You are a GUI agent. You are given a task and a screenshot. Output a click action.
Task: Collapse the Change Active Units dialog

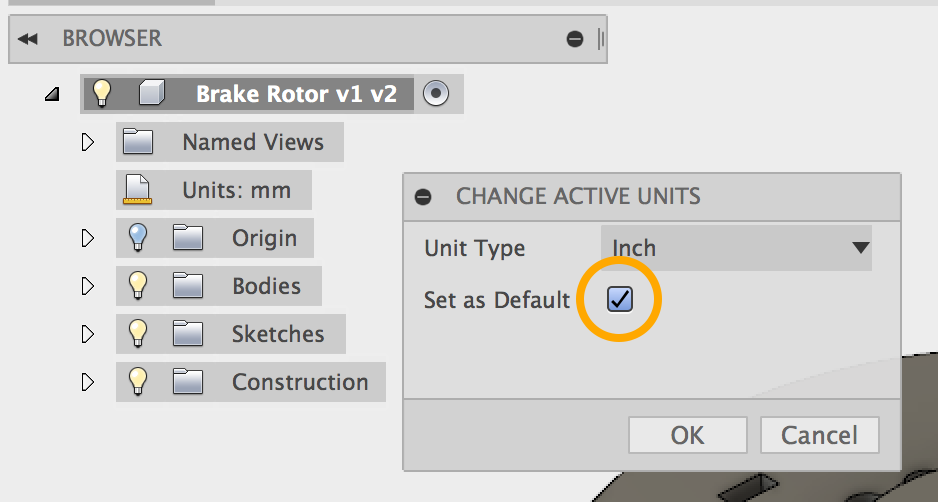coord(424,196)
